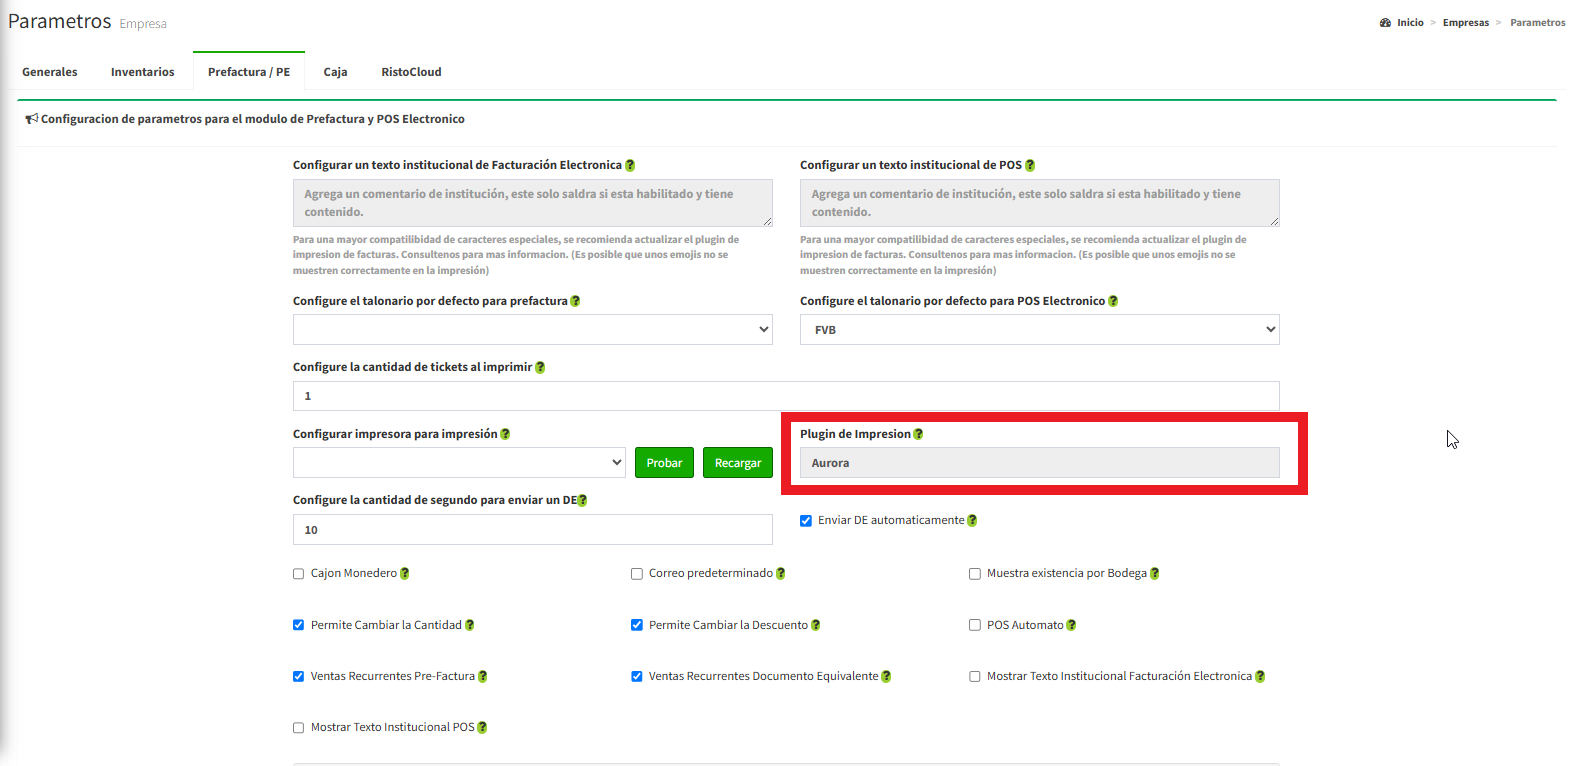The width and height of the screenshot is (1574, 766).
Task: Switch to the Inventarios tab
Action: pos(142,72)
